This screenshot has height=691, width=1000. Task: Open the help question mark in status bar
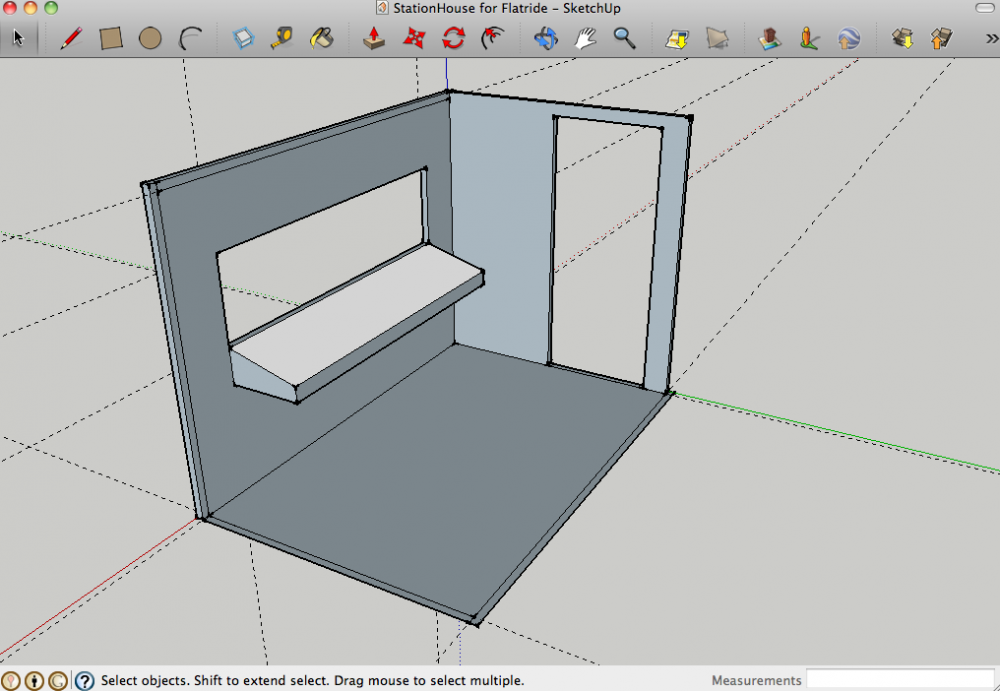pyautogui.click(x=85, y=681)
